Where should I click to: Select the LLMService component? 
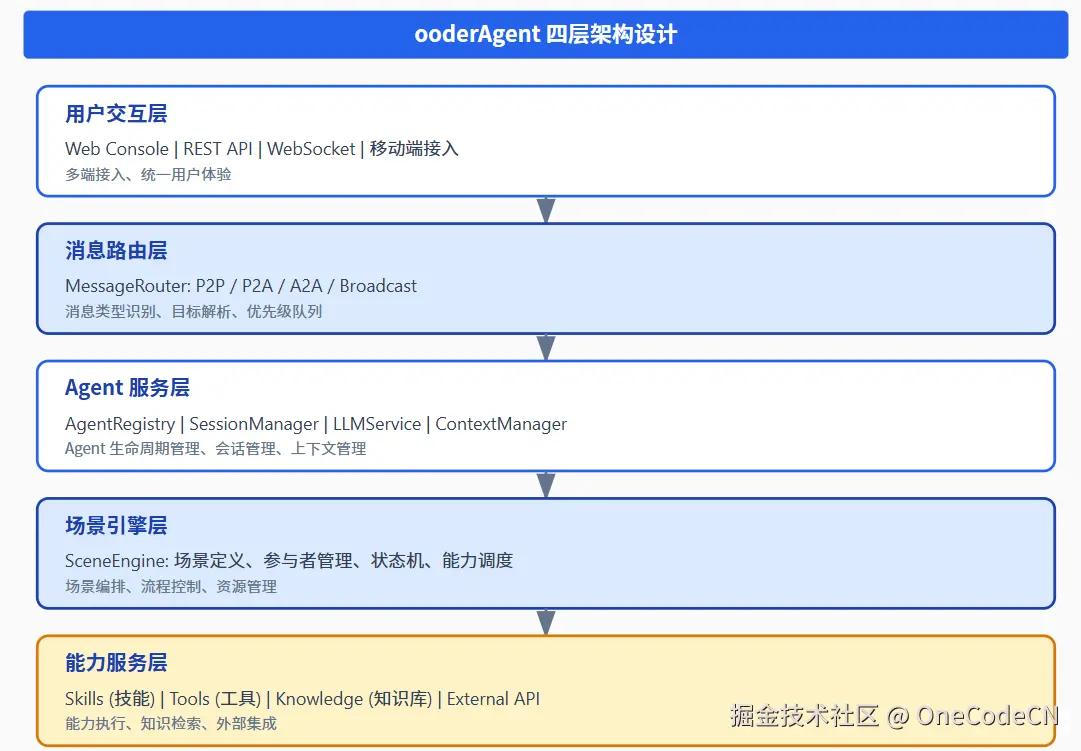coord(377,423)
